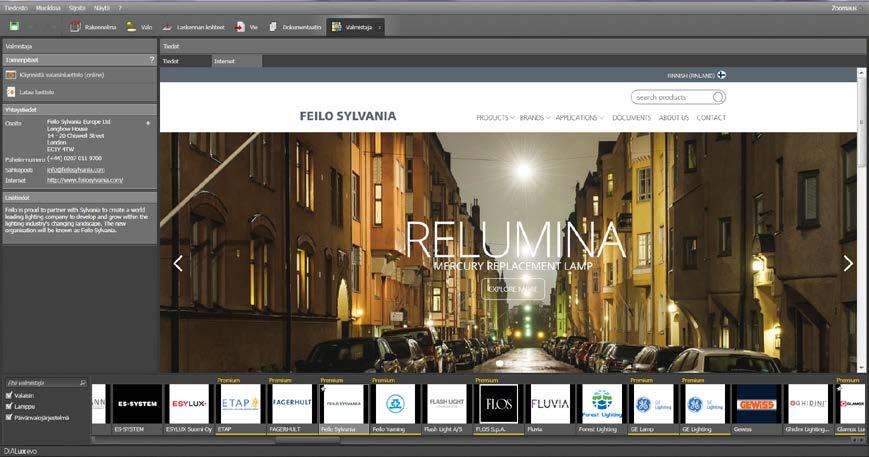
Task: Open the Sijoita menu
Action: [x=77, y=8]
